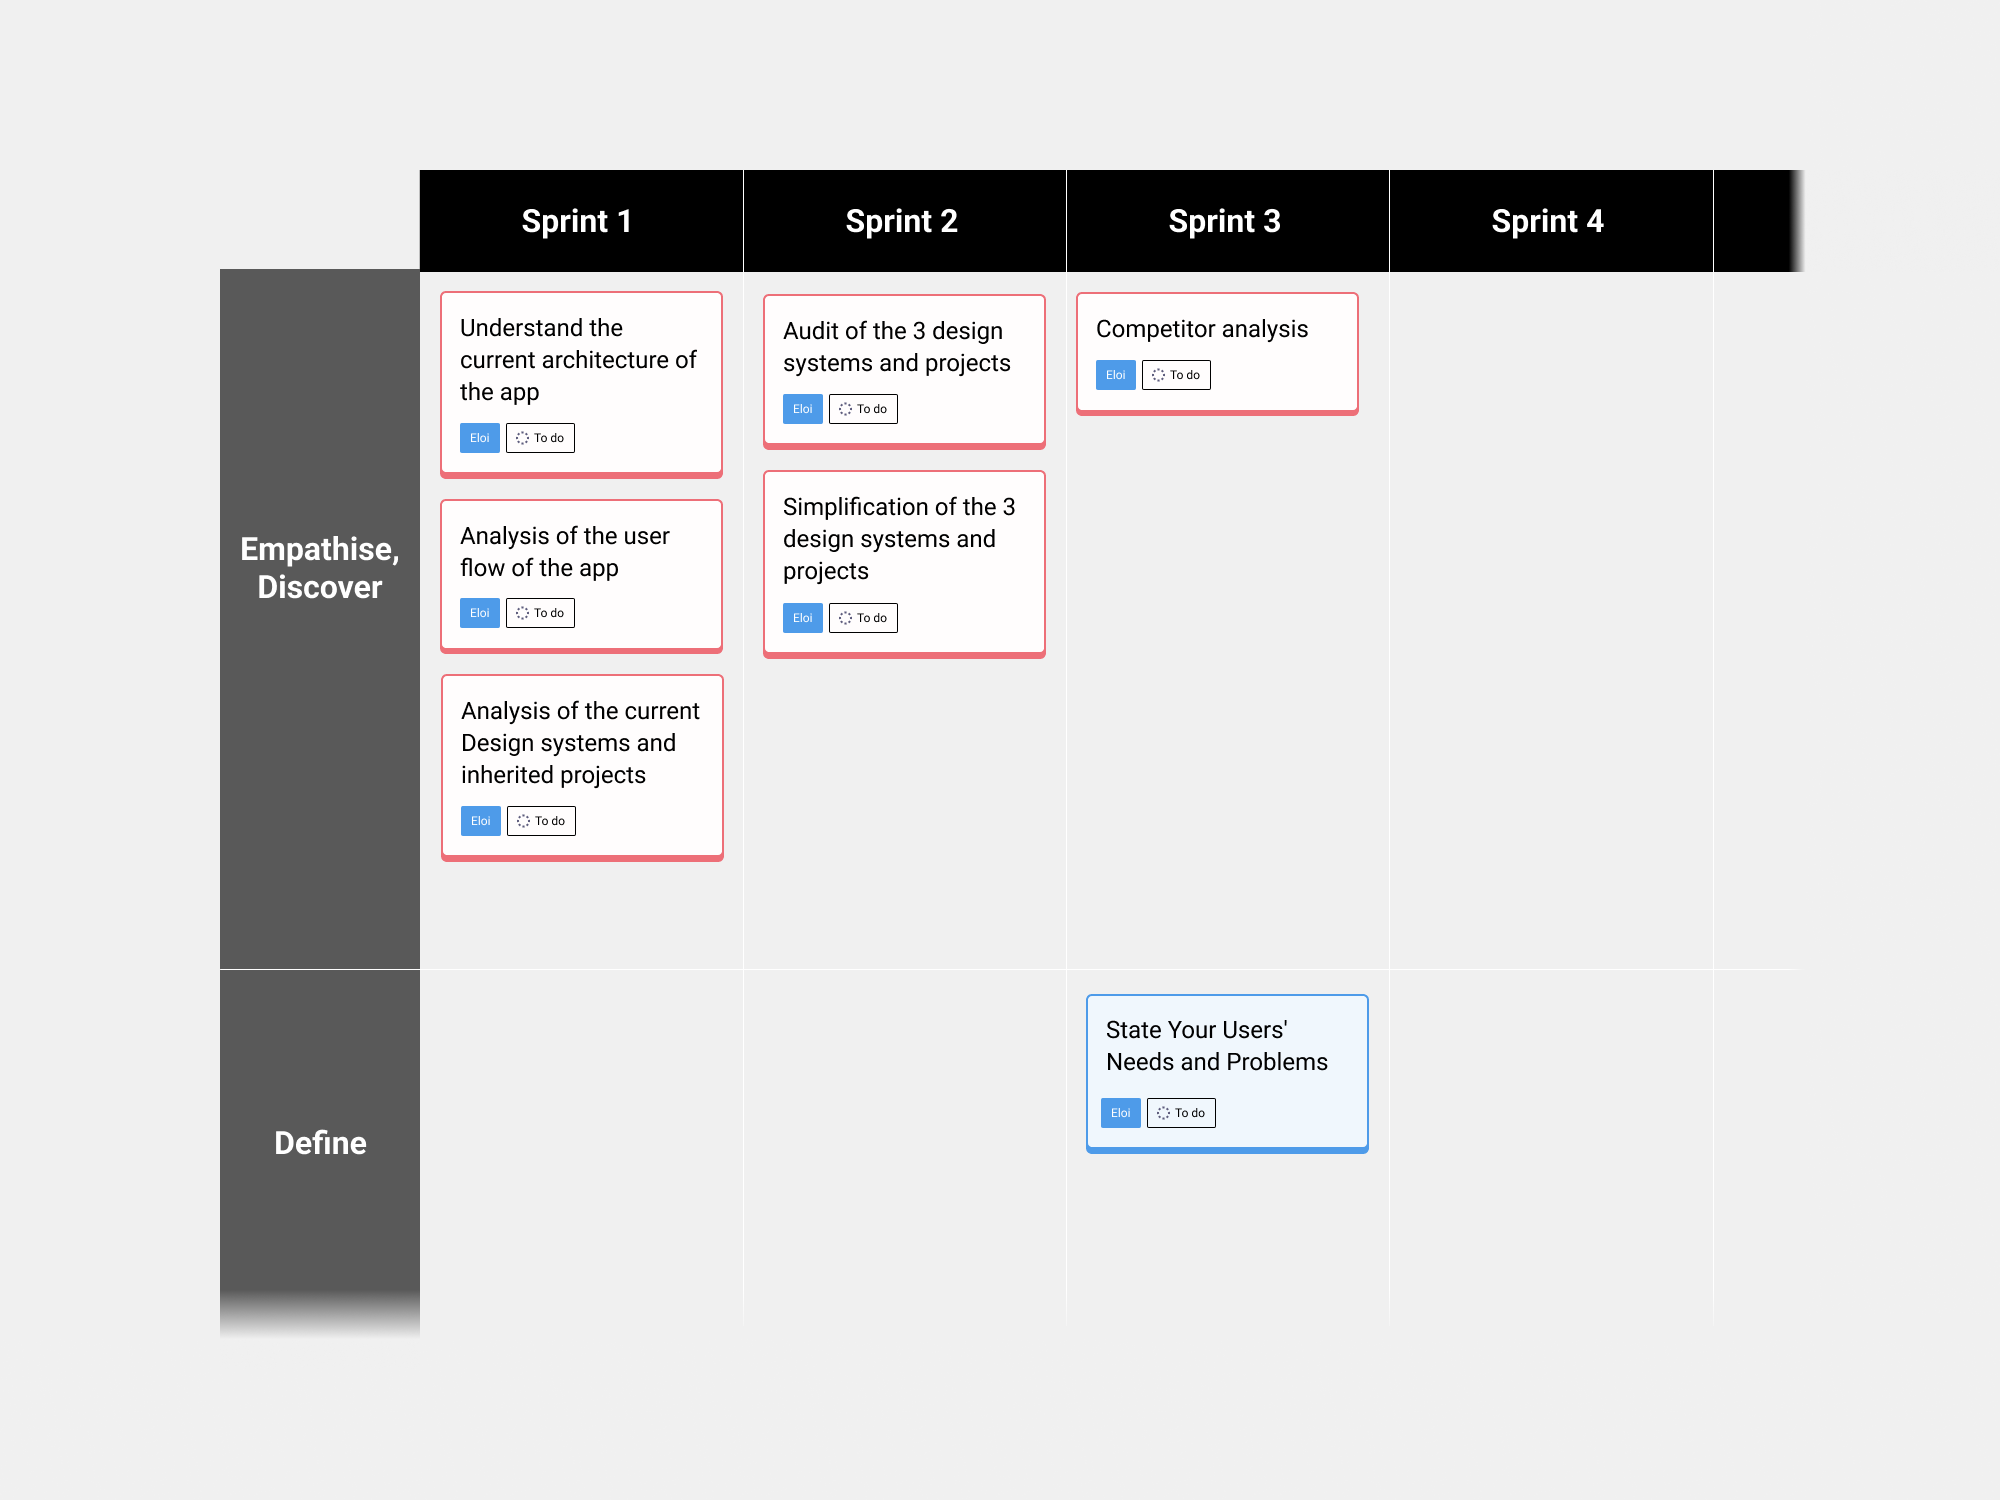Screen dimensions: 2000x1500
Task: Click Eloi tag on State Your Users' Needs card
Action: point(1120,1113)
